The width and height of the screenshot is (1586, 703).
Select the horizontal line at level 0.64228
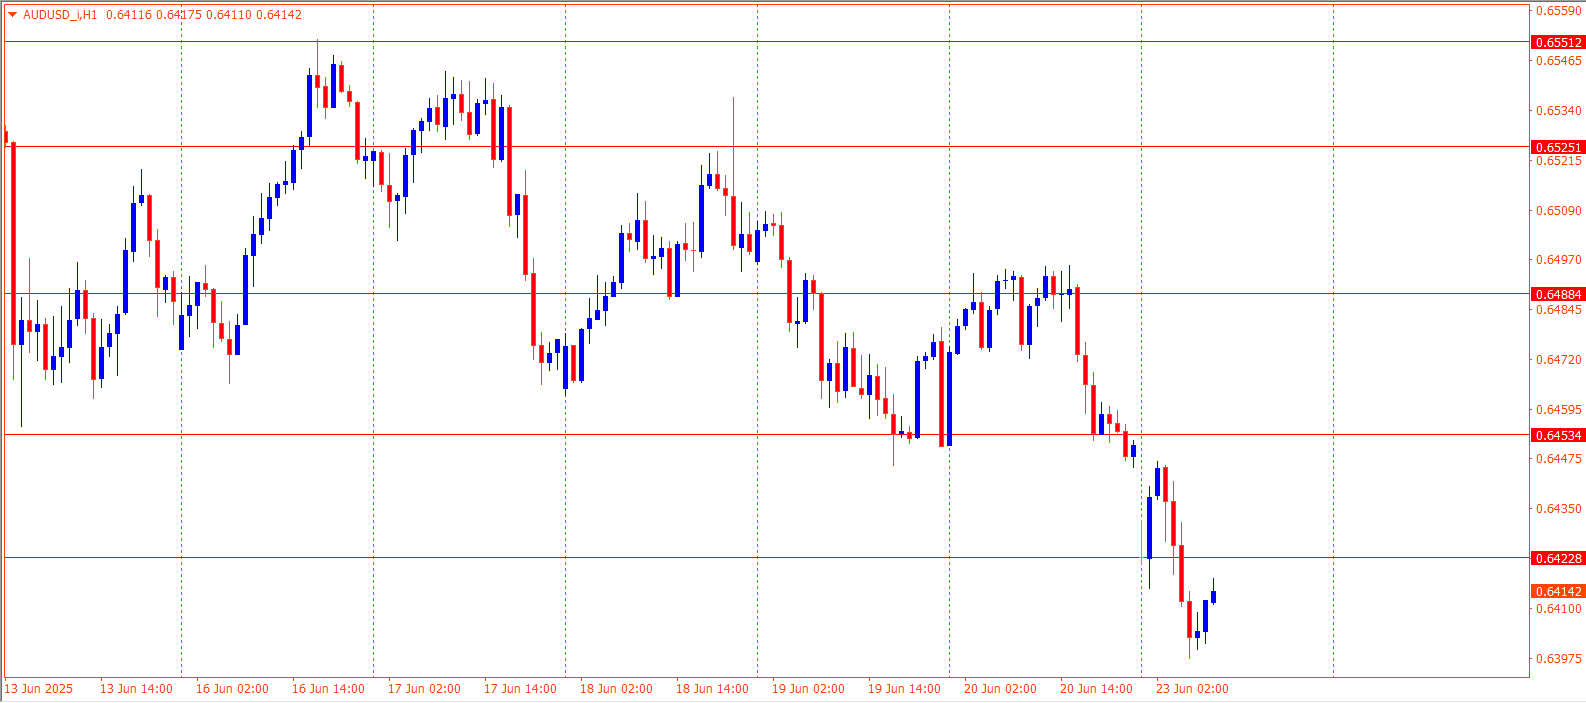click(x=766, y=557)
